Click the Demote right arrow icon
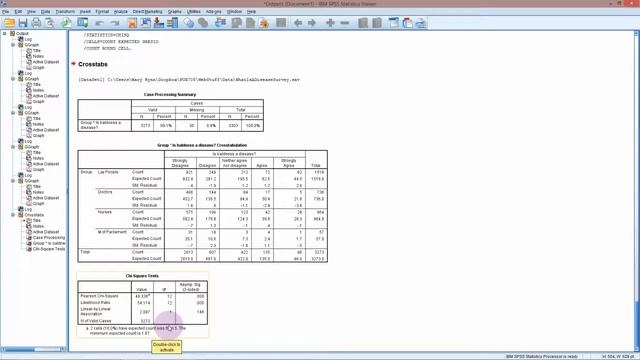Screen dimensions: 640x360 [312, 23]
